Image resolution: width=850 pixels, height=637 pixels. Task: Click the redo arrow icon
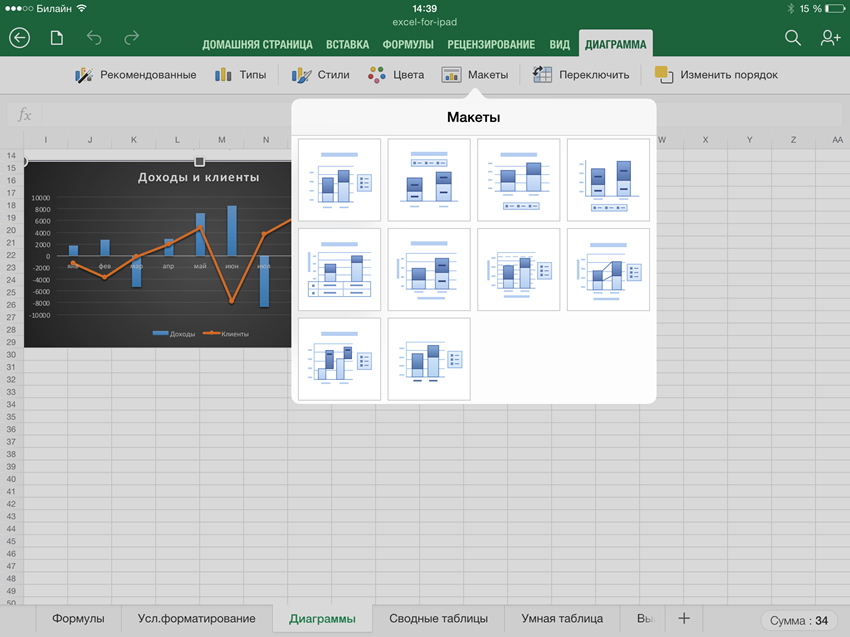coord(131,38)
